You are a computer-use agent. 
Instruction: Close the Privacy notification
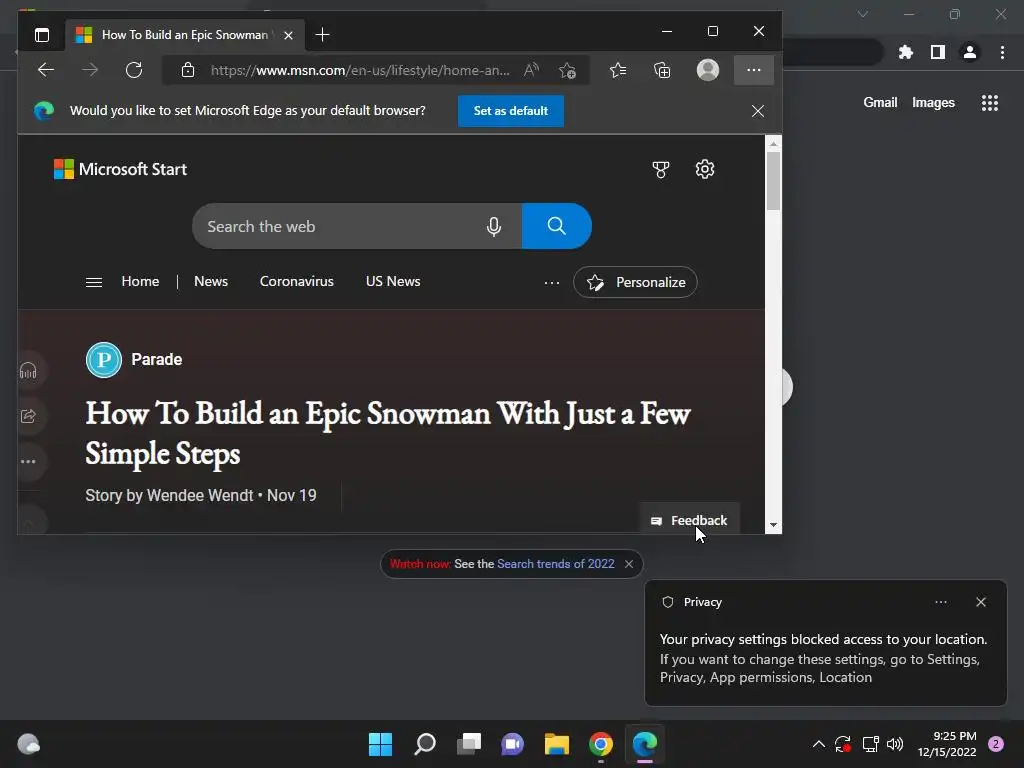click(981, 602)
